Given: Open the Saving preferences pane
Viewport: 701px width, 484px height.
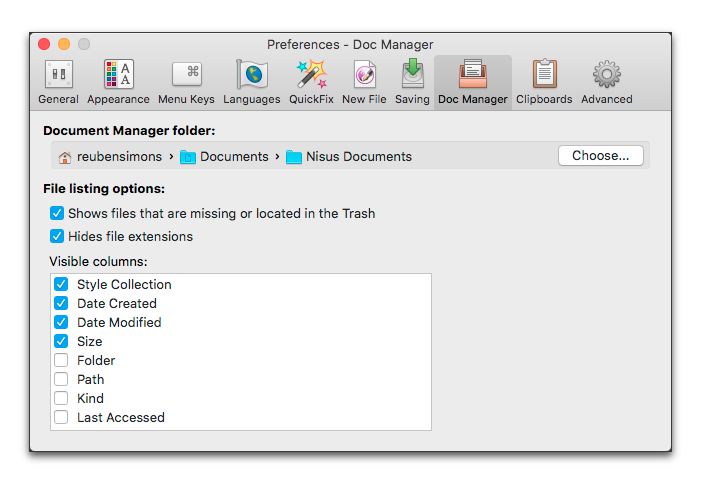Looking at the screenshot, I should 412,82.
